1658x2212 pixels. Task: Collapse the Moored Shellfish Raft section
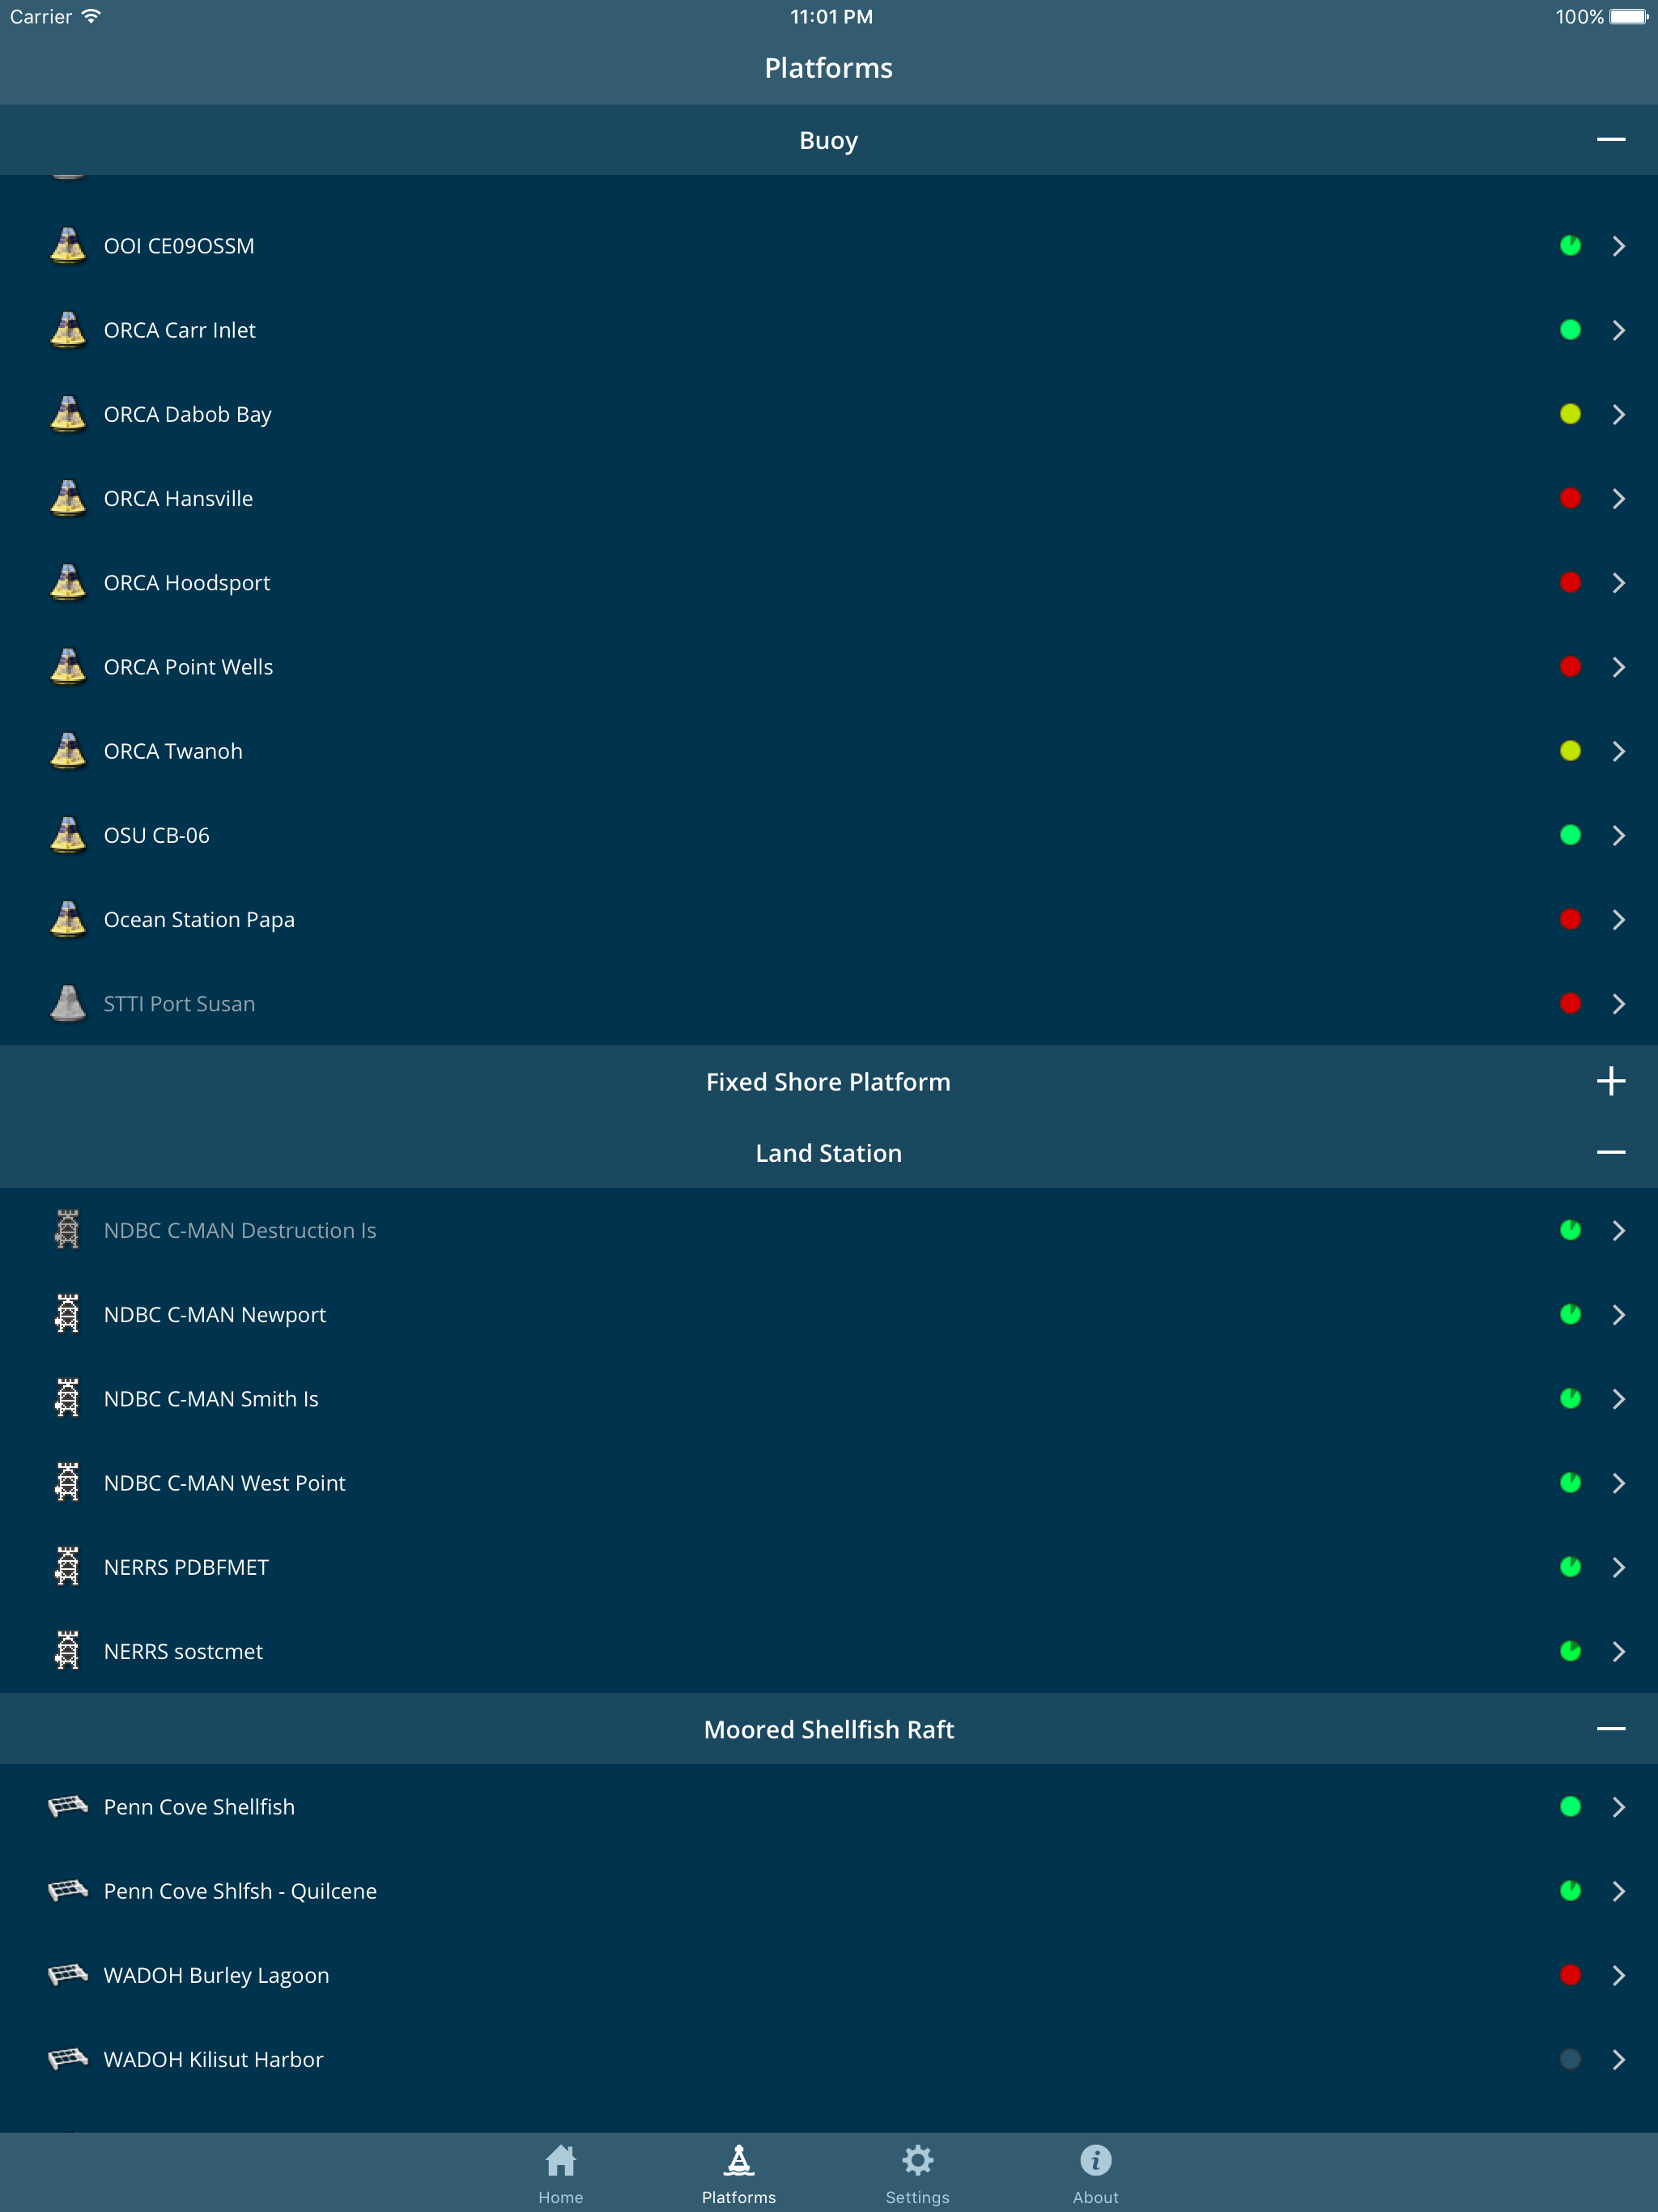point(1610,1729)
